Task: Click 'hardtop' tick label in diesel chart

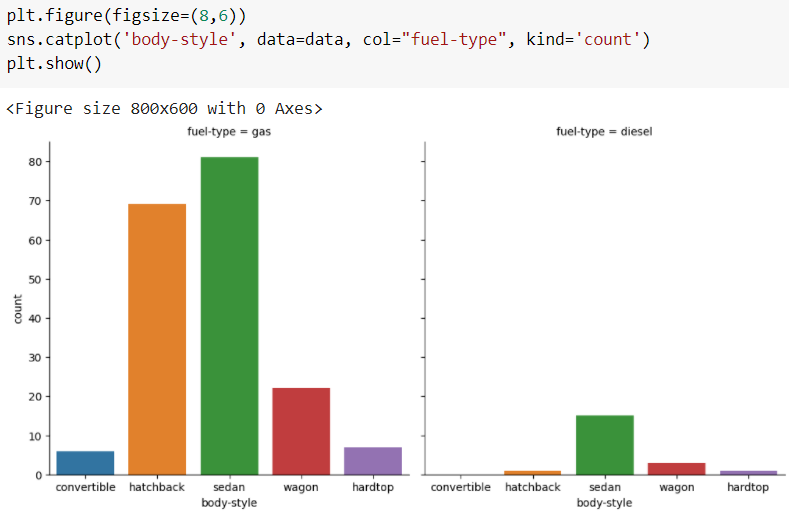Action: (748, 487)
